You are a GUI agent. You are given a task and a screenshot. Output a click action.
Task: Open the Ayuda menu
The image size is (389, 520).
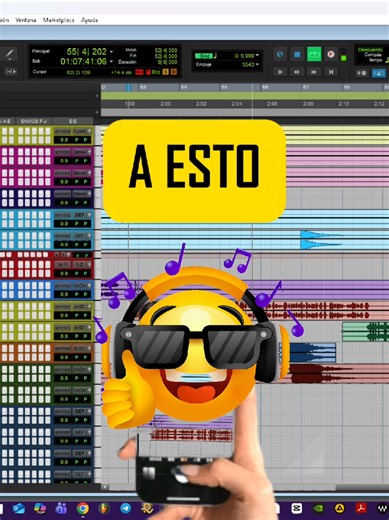coord(89,20)
